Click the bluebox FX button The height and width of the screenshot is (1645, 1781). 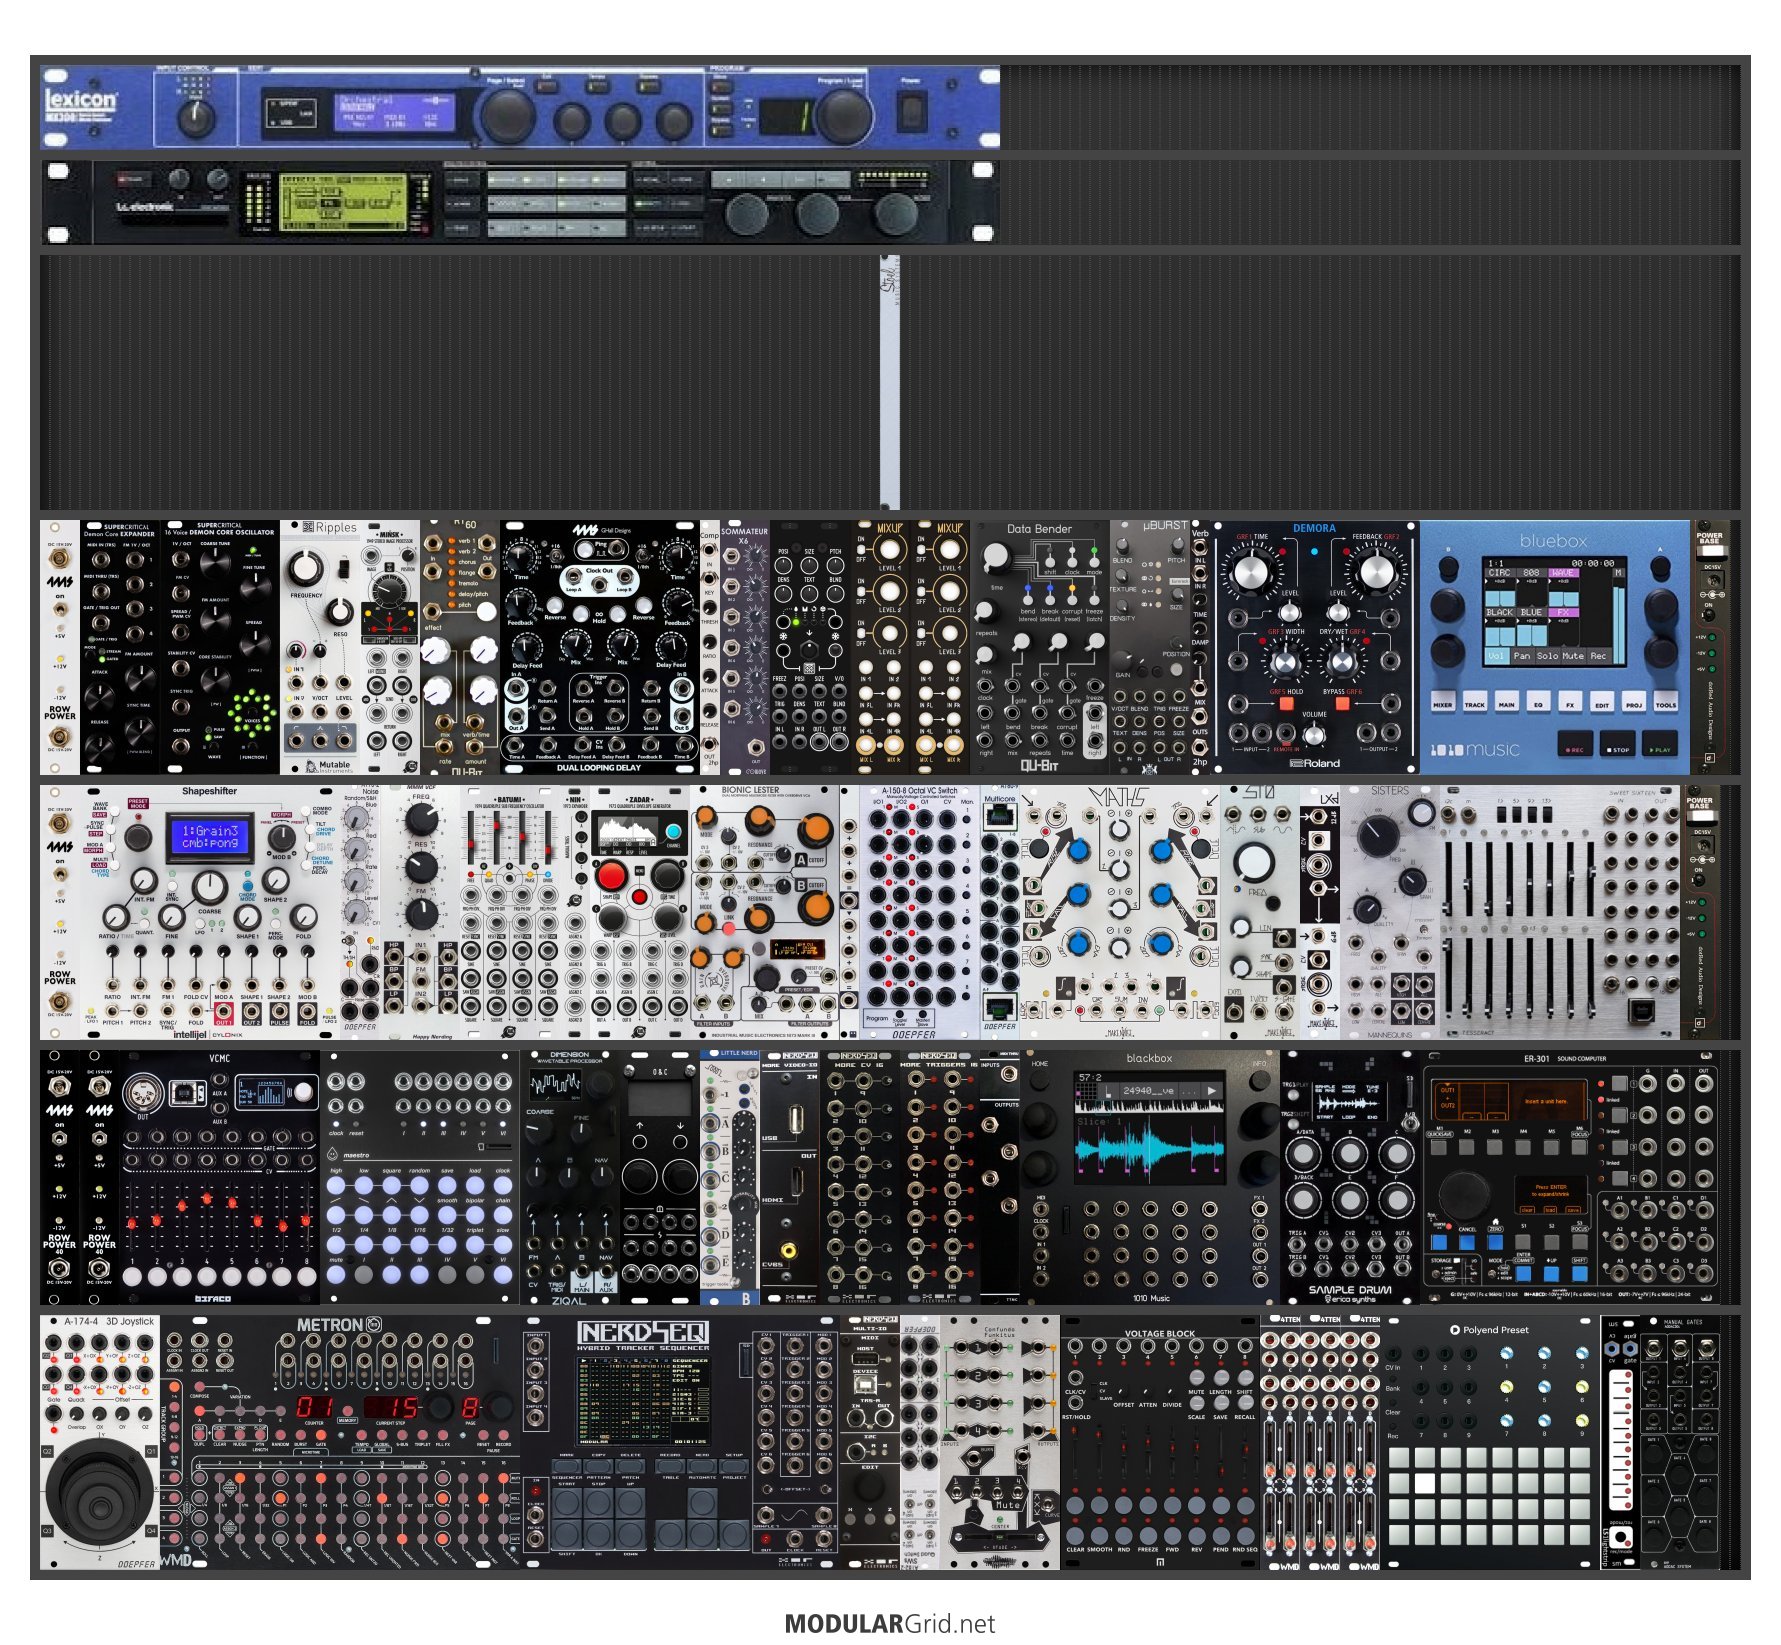1570,699
